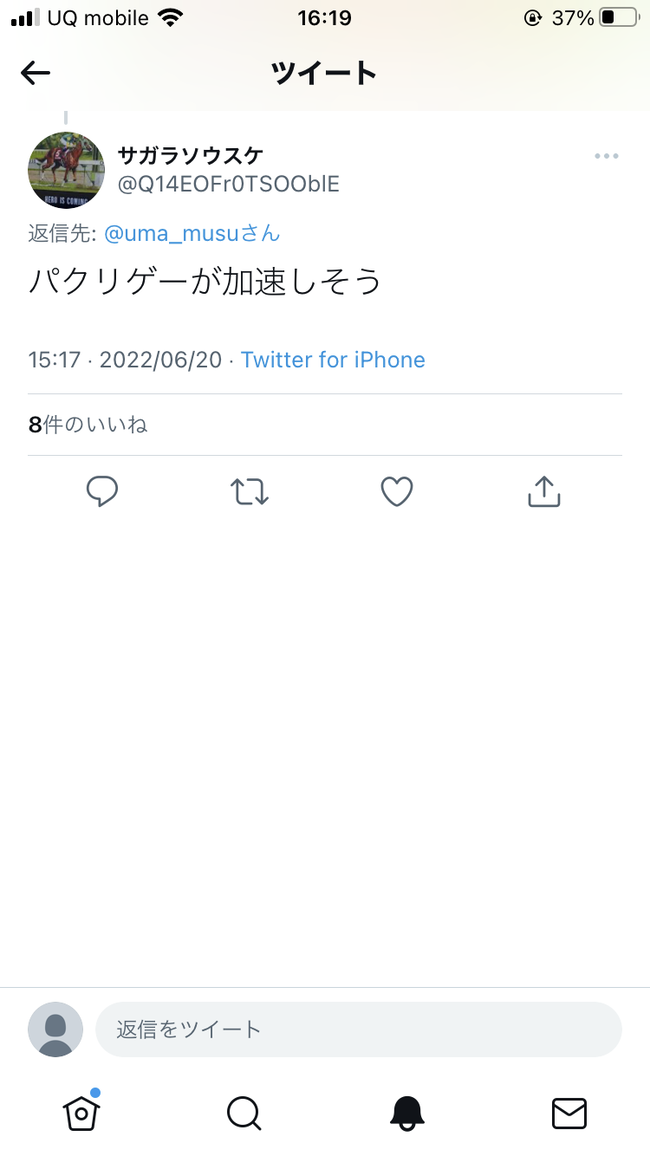Tap your gray avatar beside reply field
650x1156 pixels.
[55, 1029]
